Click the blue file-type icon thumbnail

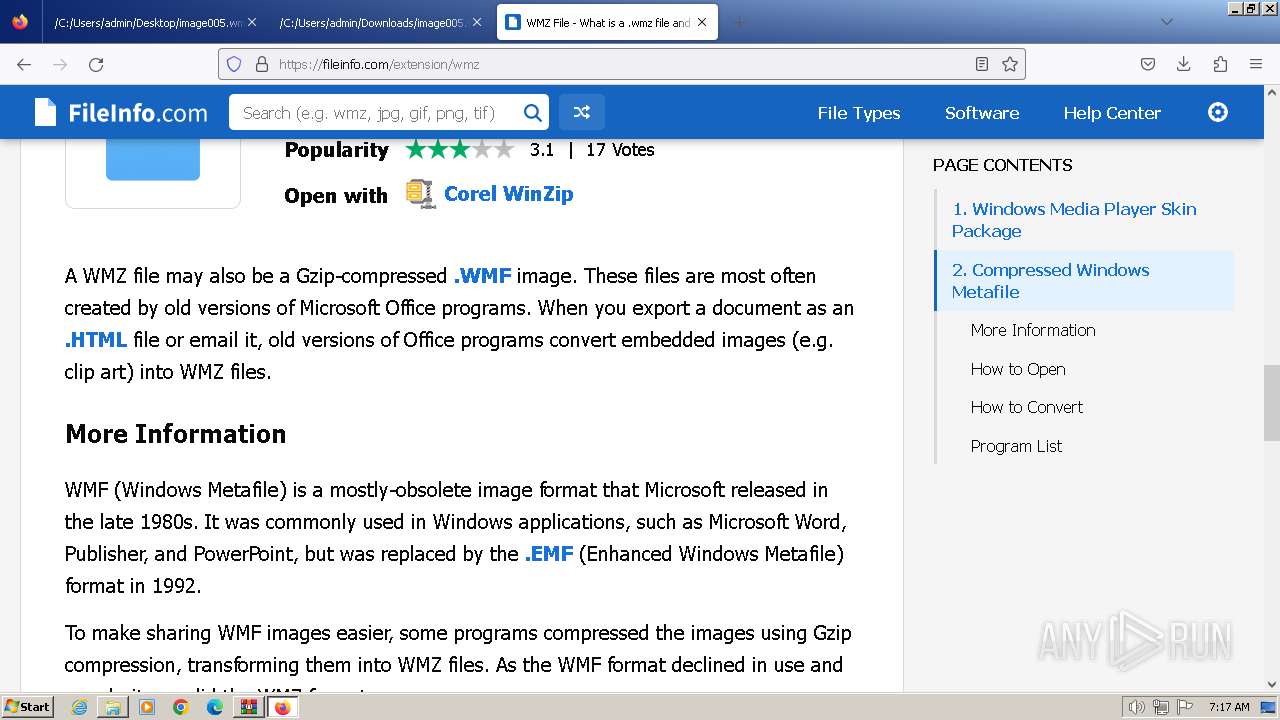click(x=153, y=160)
